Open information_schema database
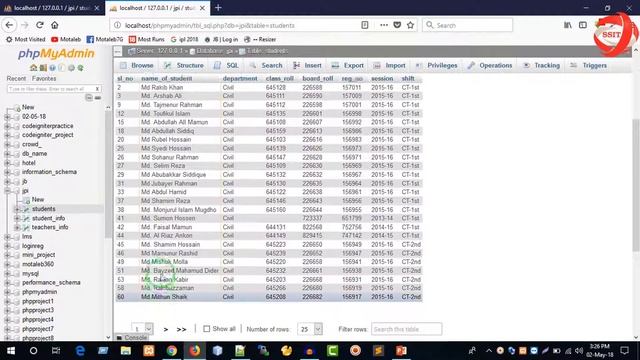The width and height of the screenshot is (640, 360). tap(49, 172)
